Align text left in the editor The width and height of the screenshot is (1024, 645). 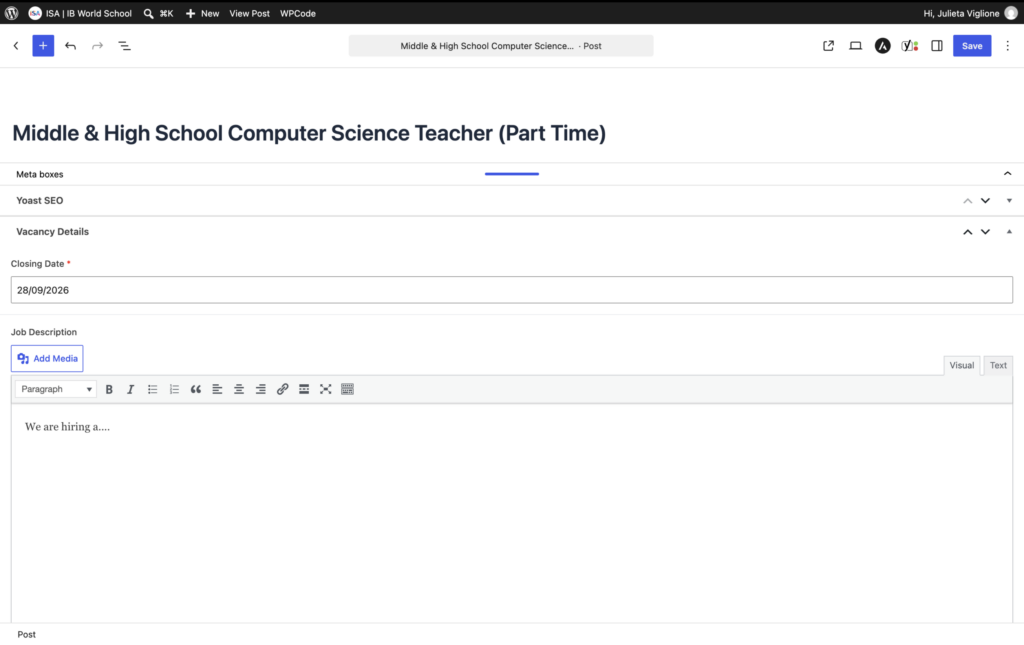217,389
